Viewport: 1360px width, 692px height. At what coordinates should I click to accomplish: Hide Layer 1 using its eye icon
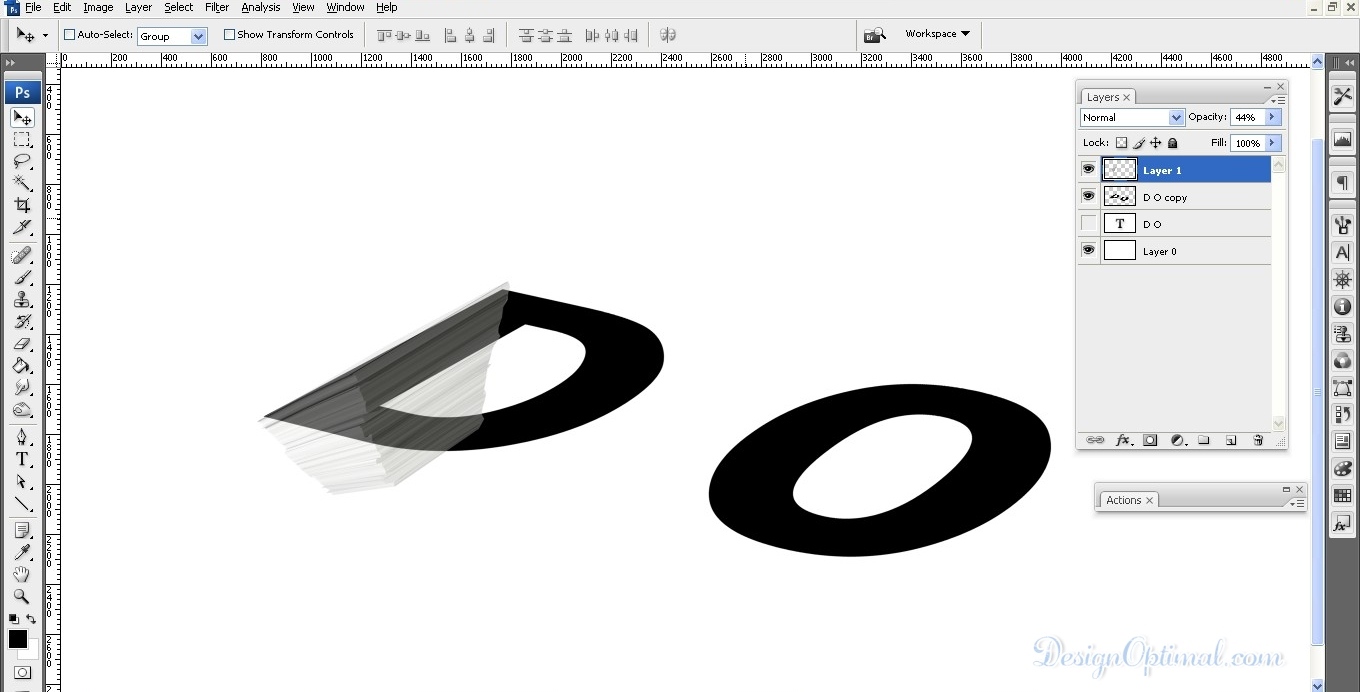tap(1088, 169)
